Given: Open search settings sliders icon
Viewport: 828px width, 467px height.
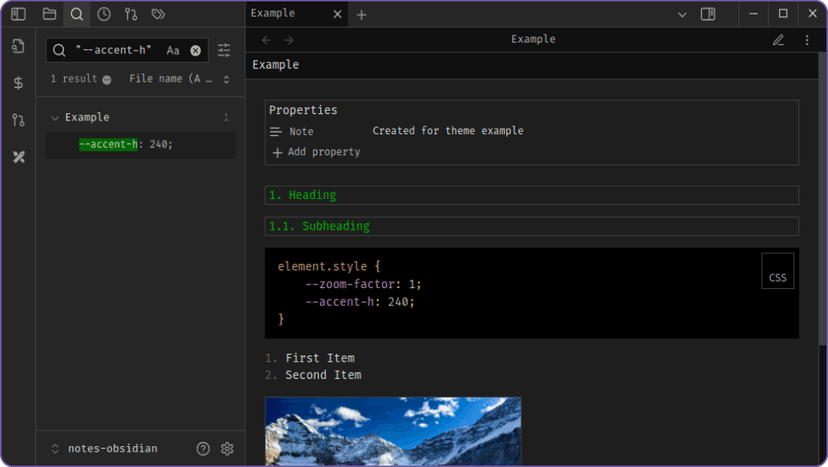Looking at the screenshot, I should tap(224, 50).
